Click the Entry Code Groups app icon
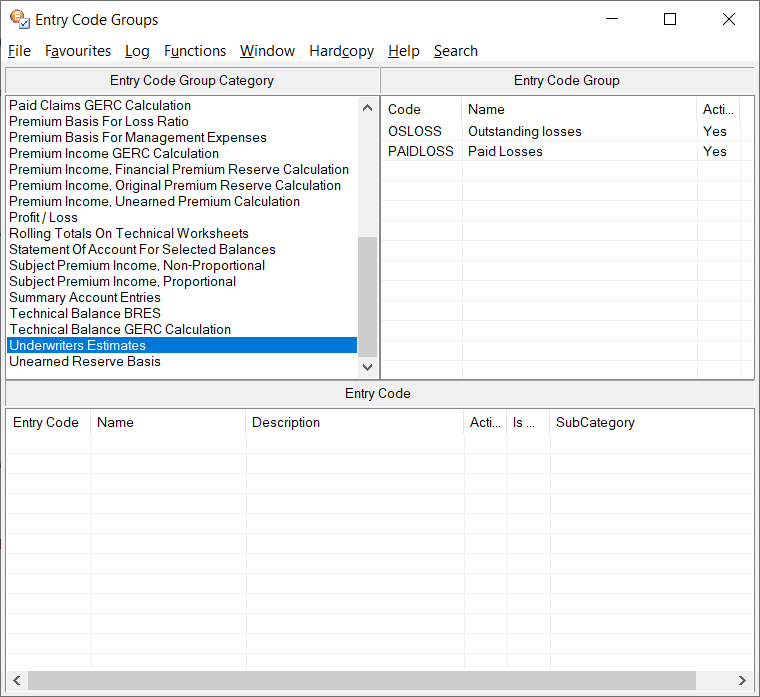 pyautogui.click(x=18, y=19)
